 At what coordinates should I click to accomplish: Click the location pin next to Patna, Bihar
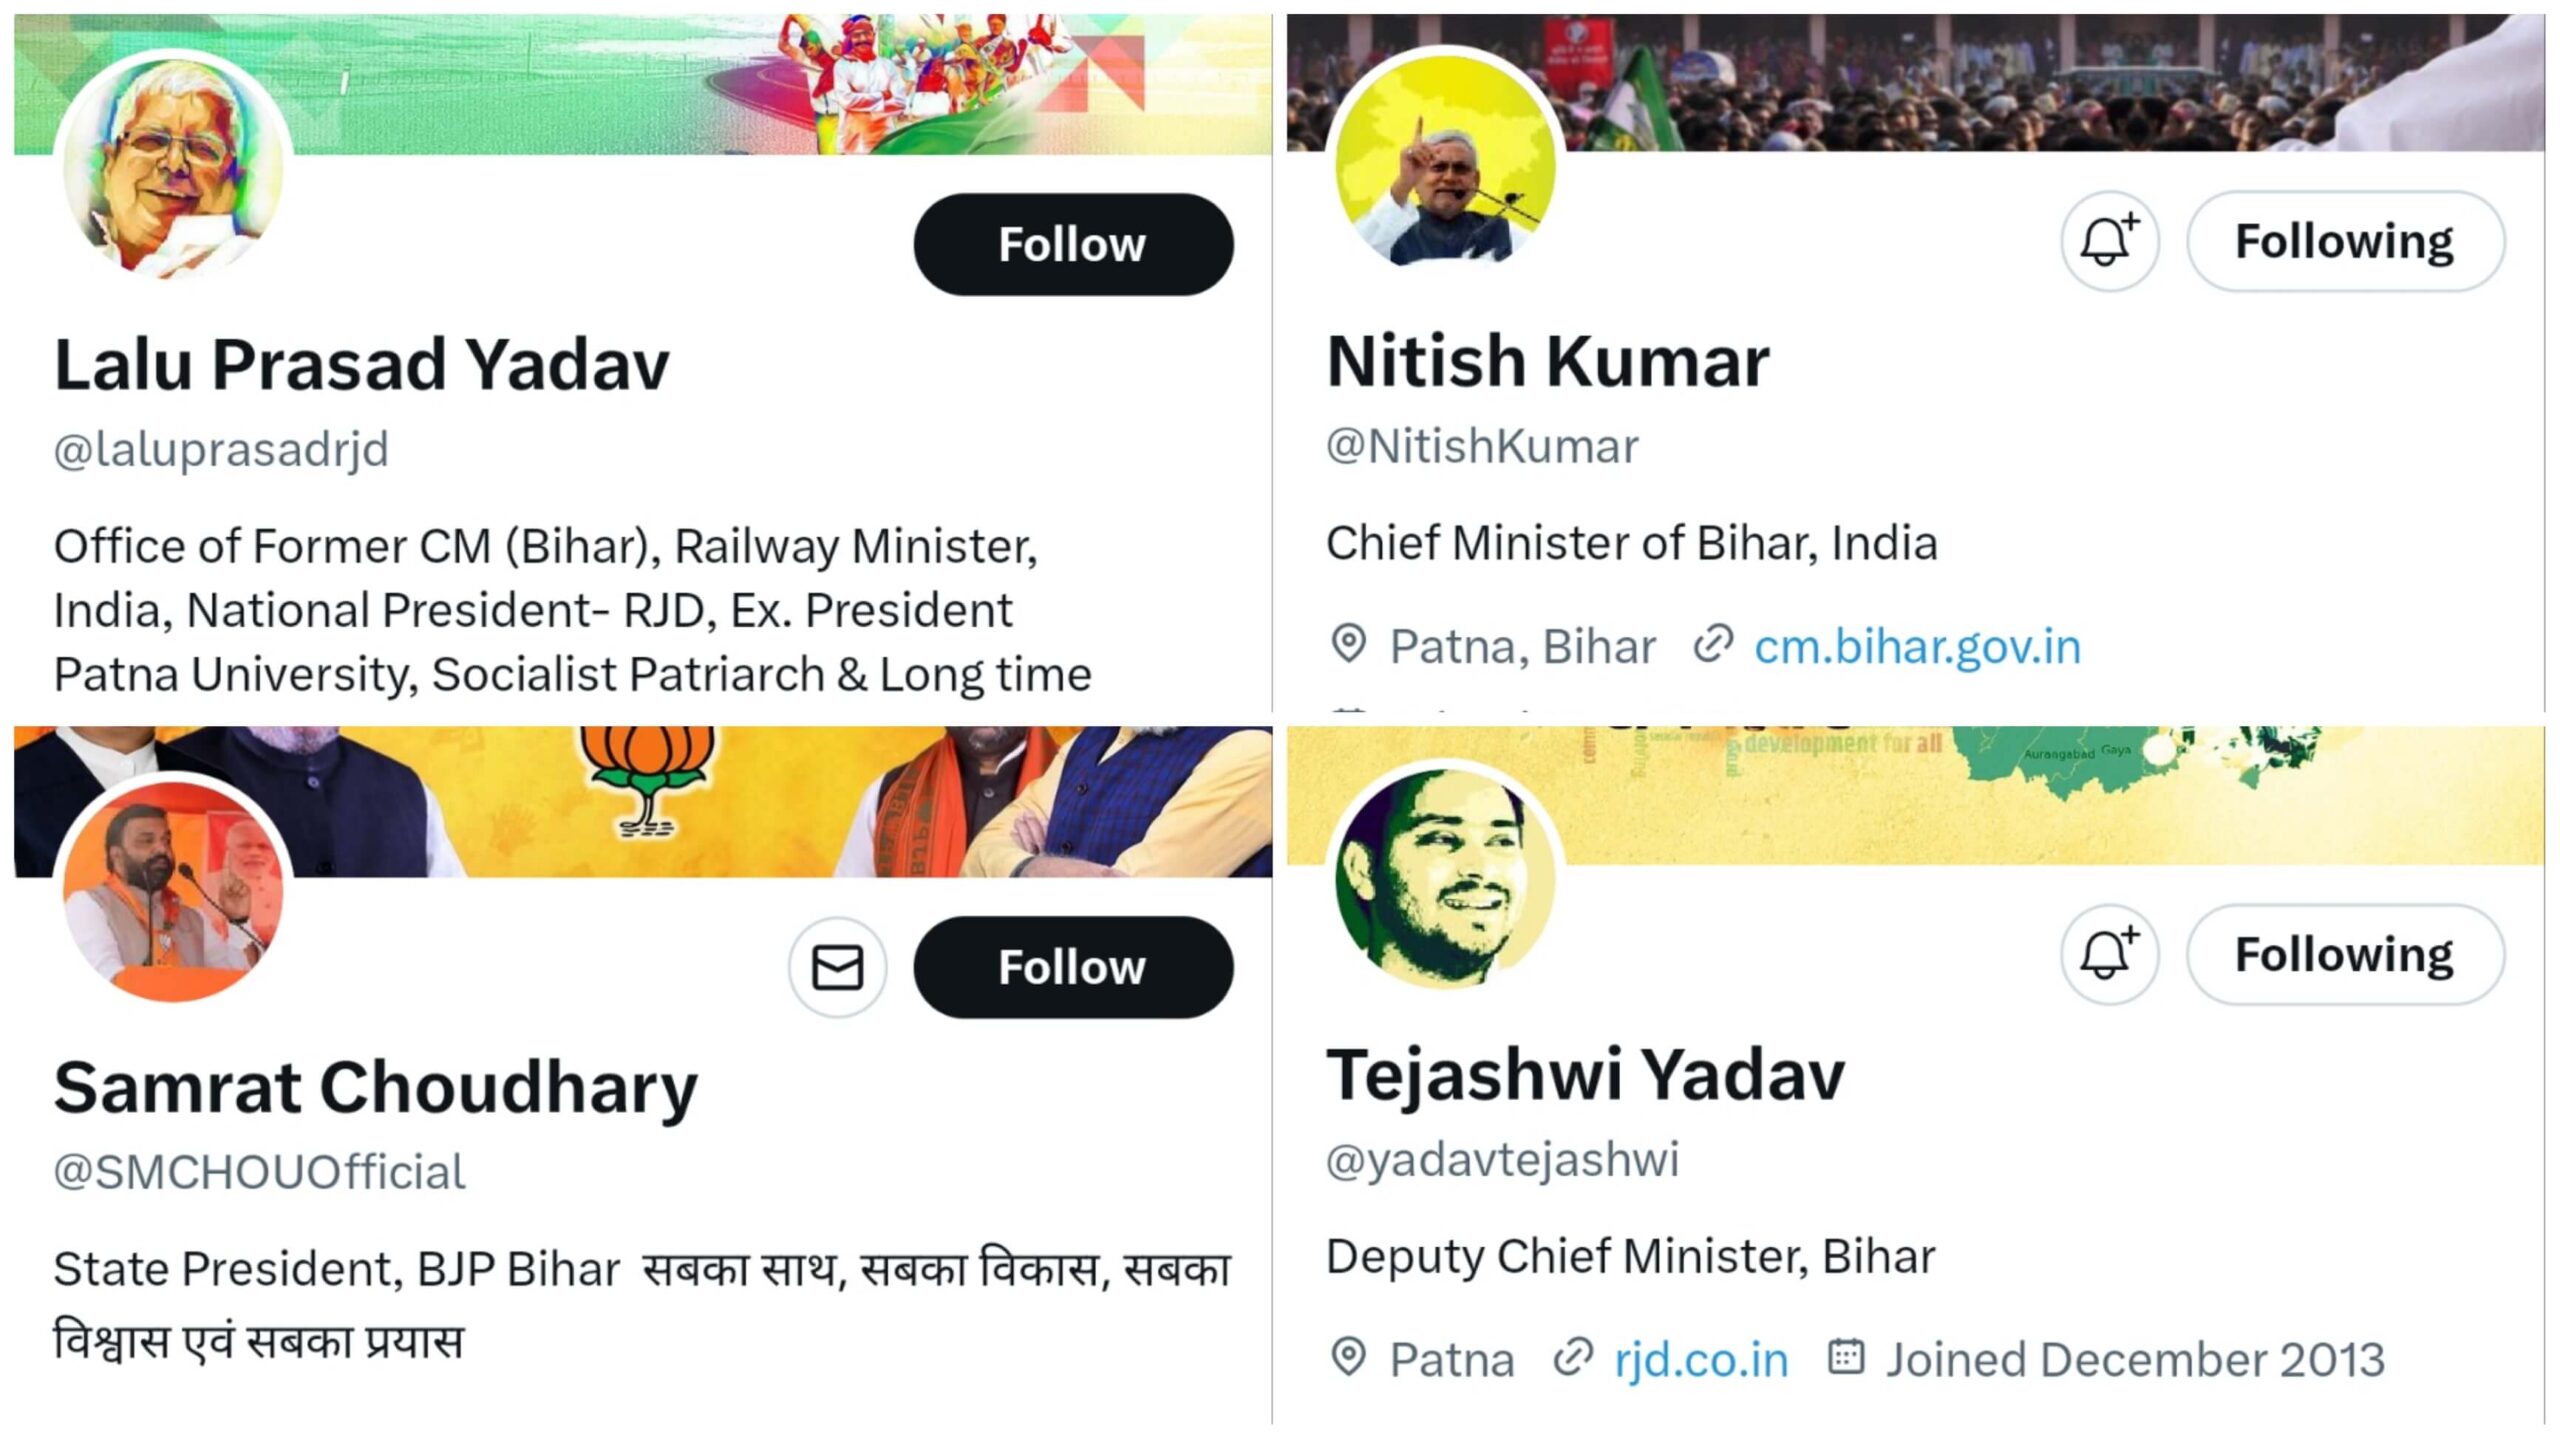coord(1349,644)
